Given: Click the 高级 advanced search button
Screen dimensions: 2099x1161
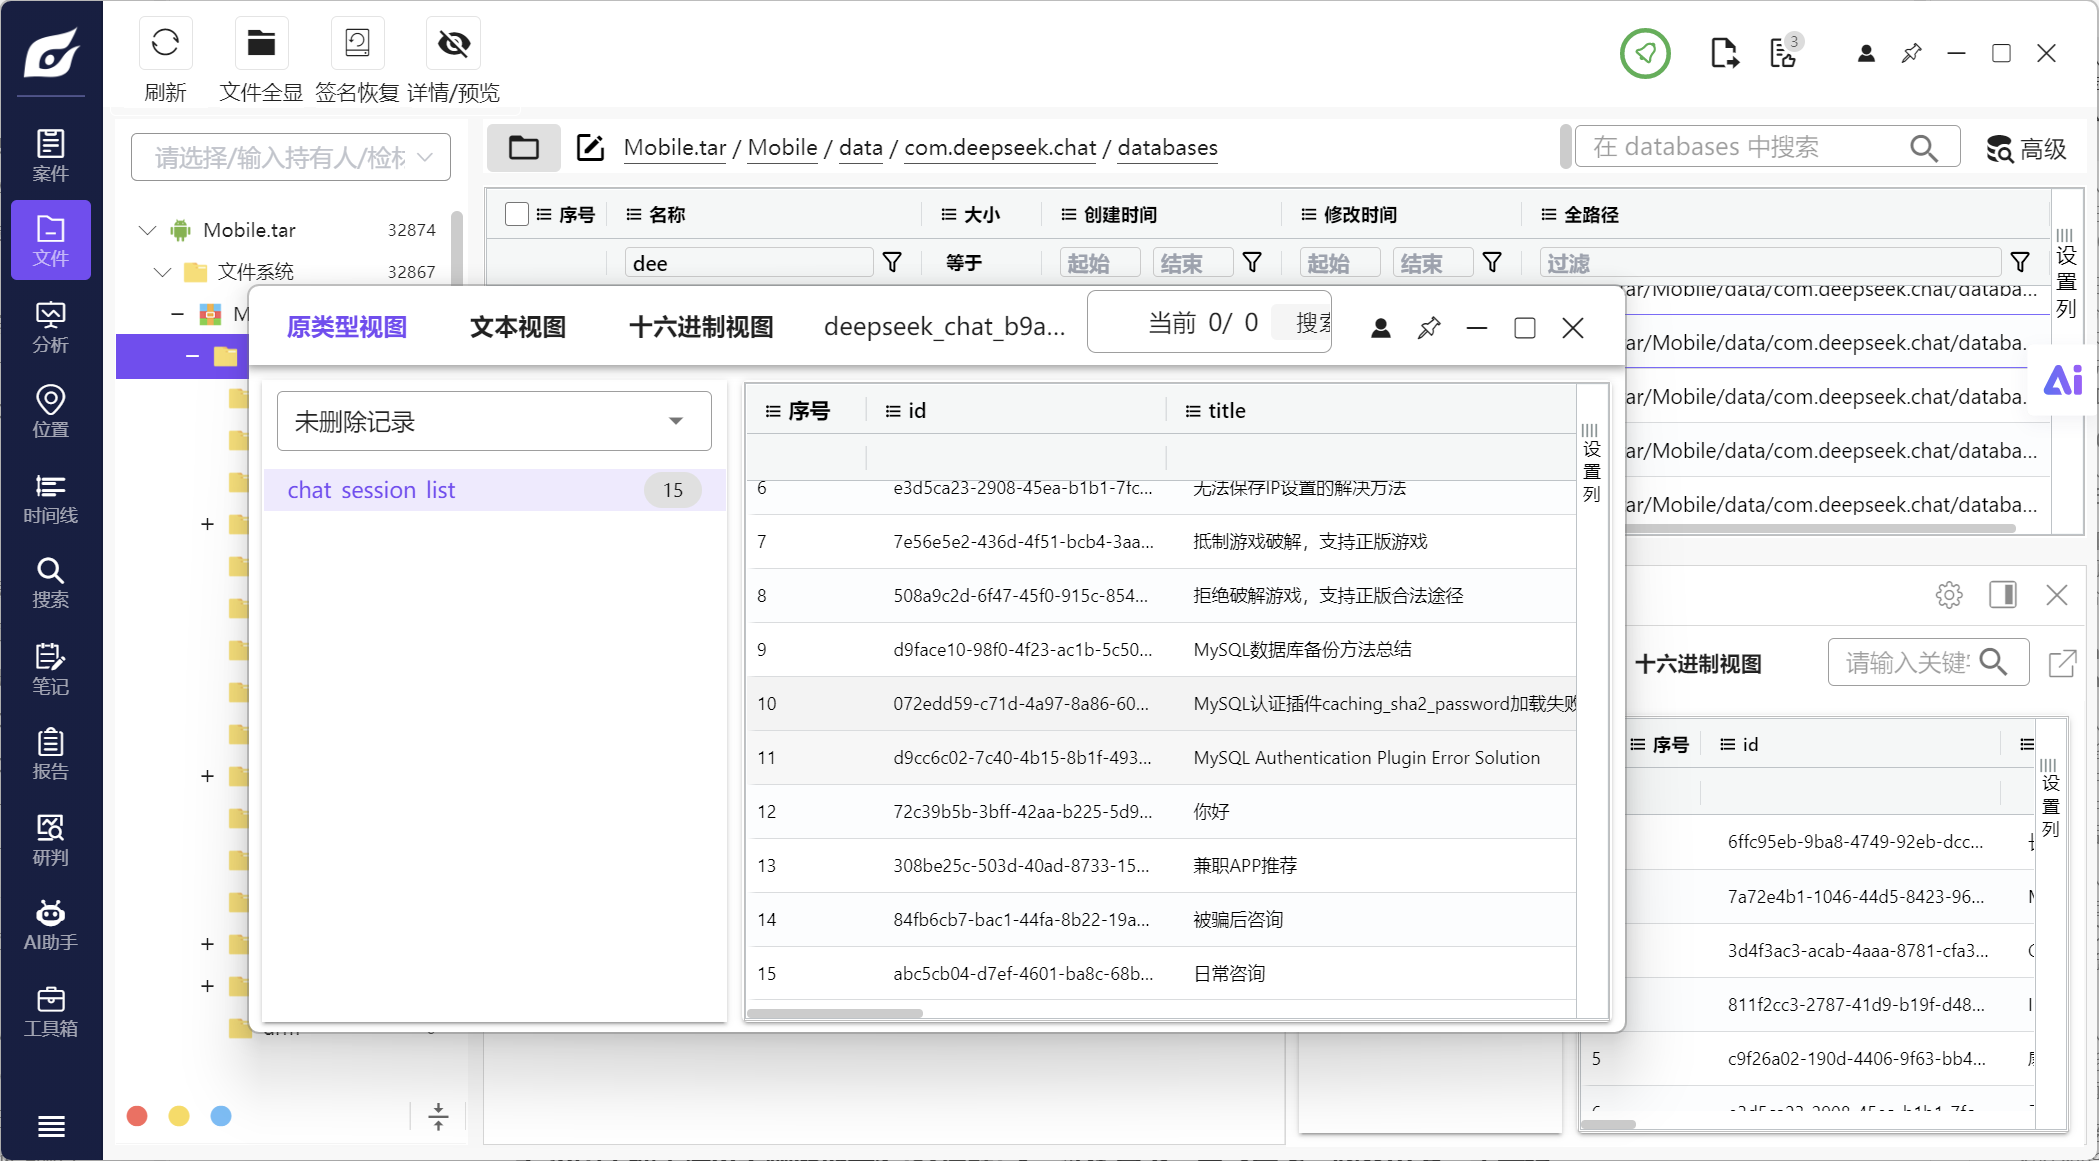Looking at the screenshot, I should click(2027, 149).
